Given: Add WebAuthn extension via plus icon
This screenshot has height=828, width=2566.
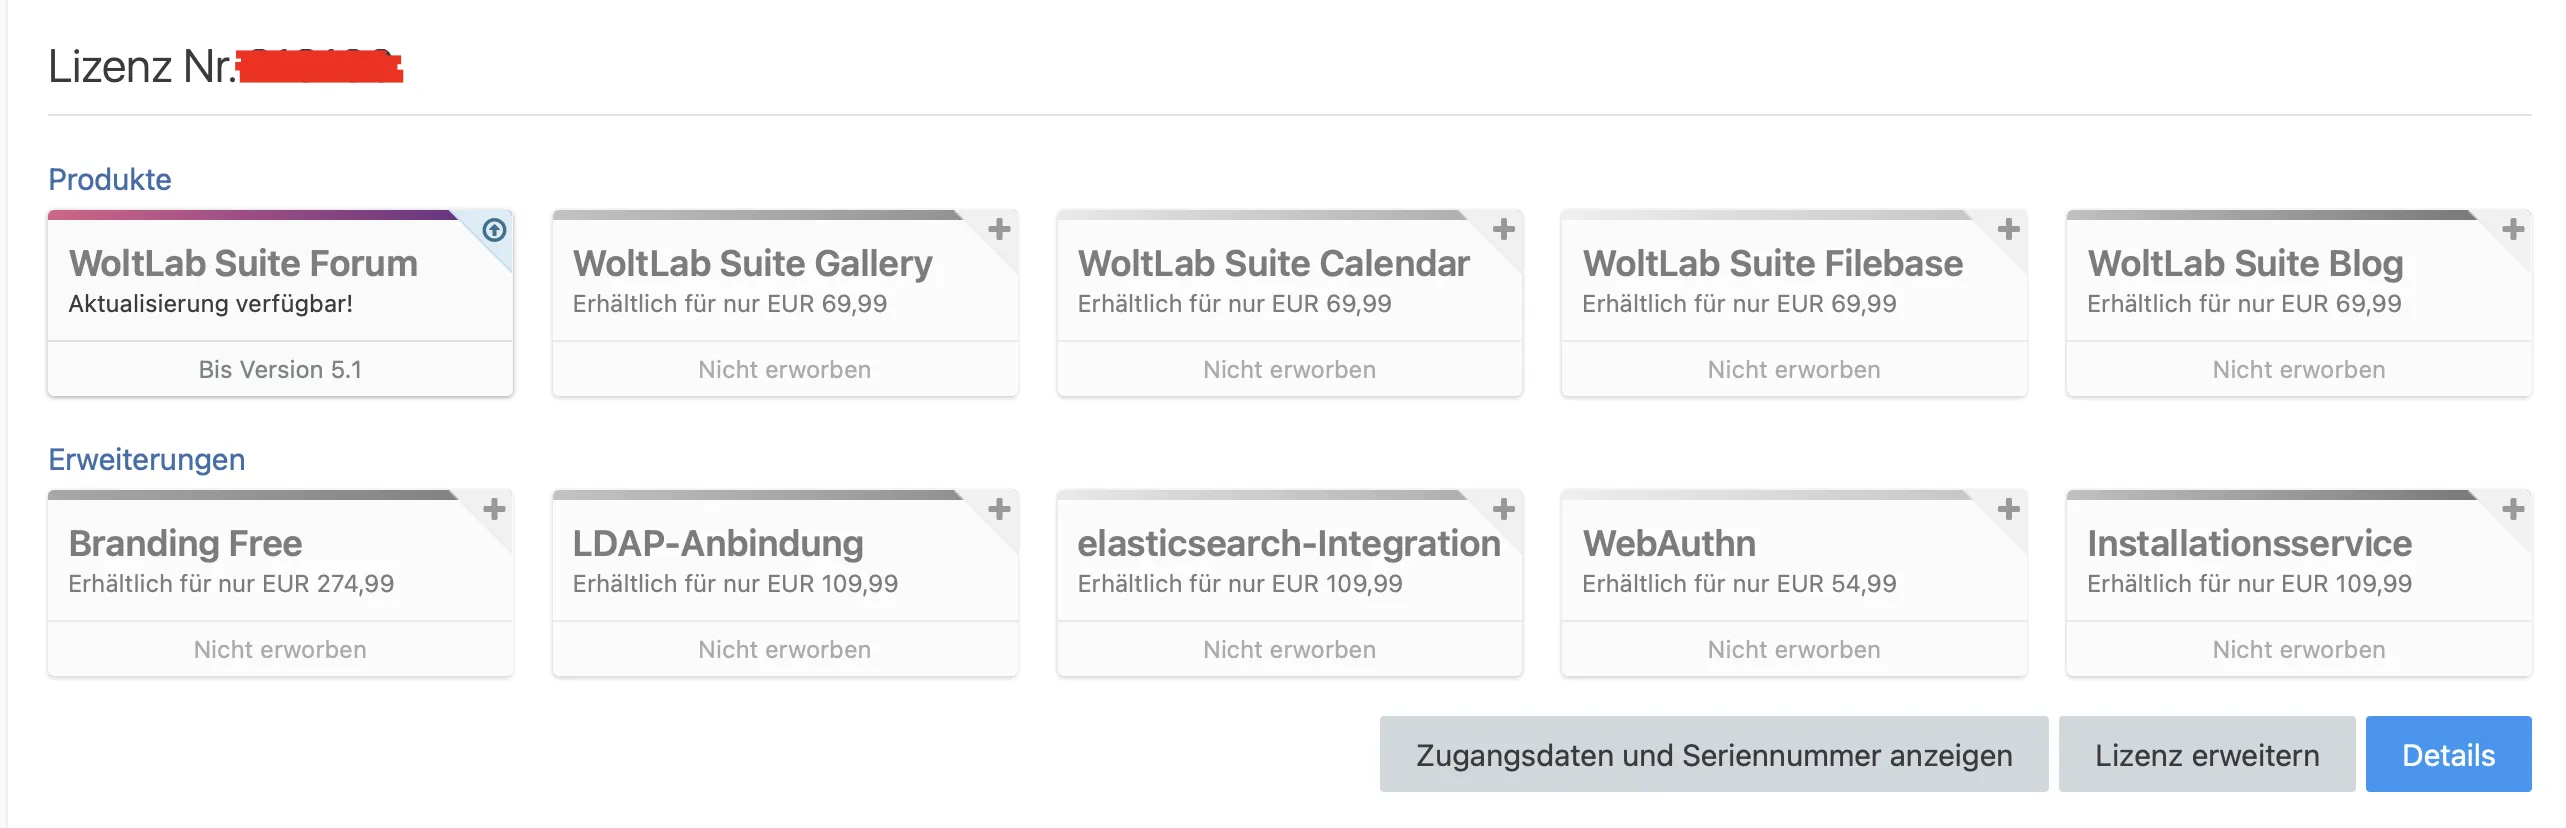Looking at the screenshot, I should pyautogui.click(x=2009, y=510).
